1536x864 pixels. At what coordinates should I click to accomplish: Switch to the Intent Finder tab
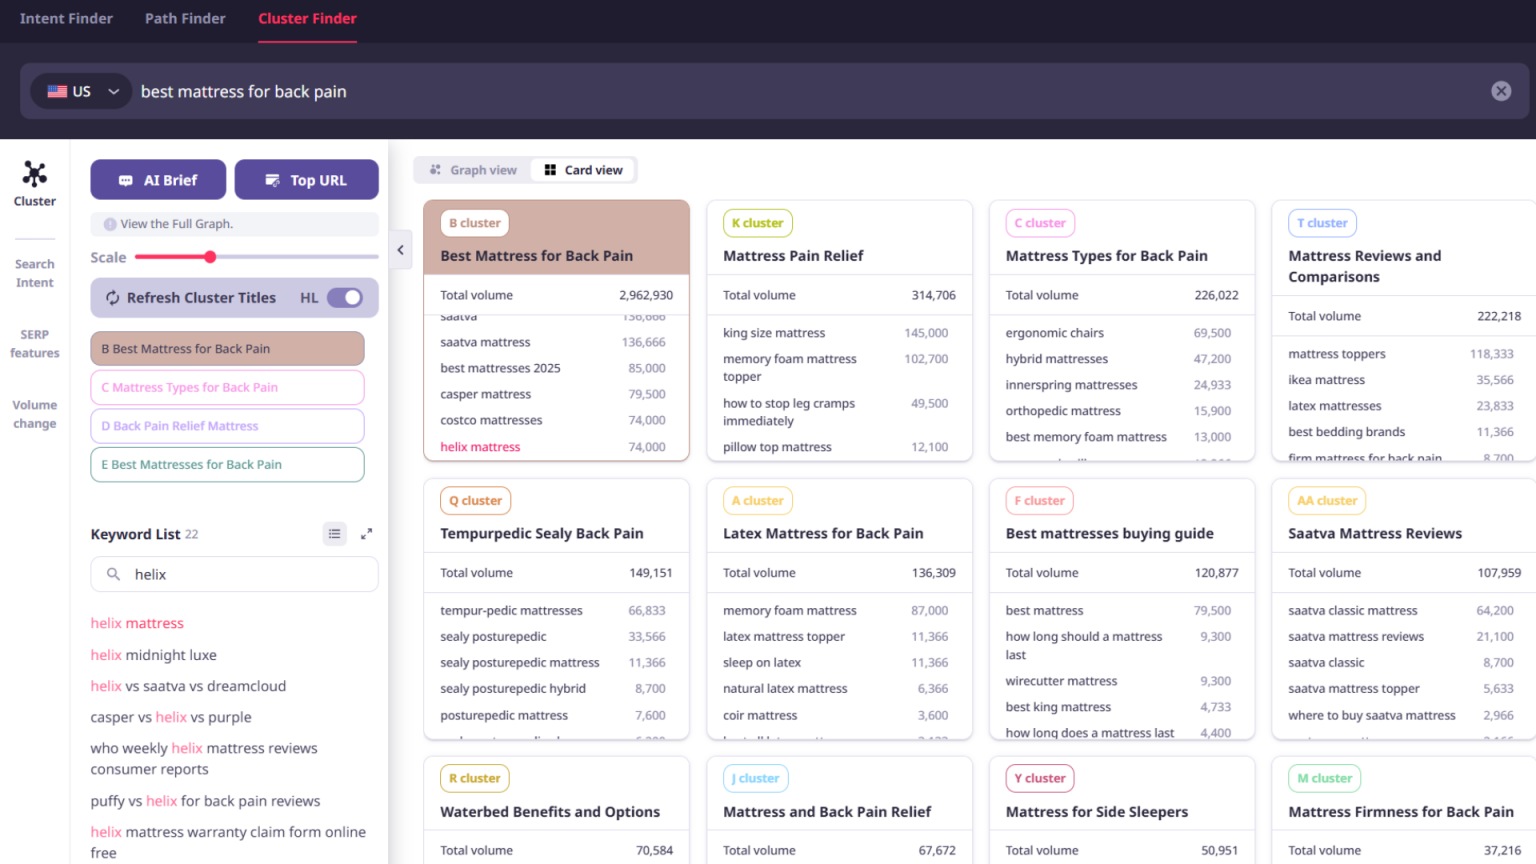[66, 17]
